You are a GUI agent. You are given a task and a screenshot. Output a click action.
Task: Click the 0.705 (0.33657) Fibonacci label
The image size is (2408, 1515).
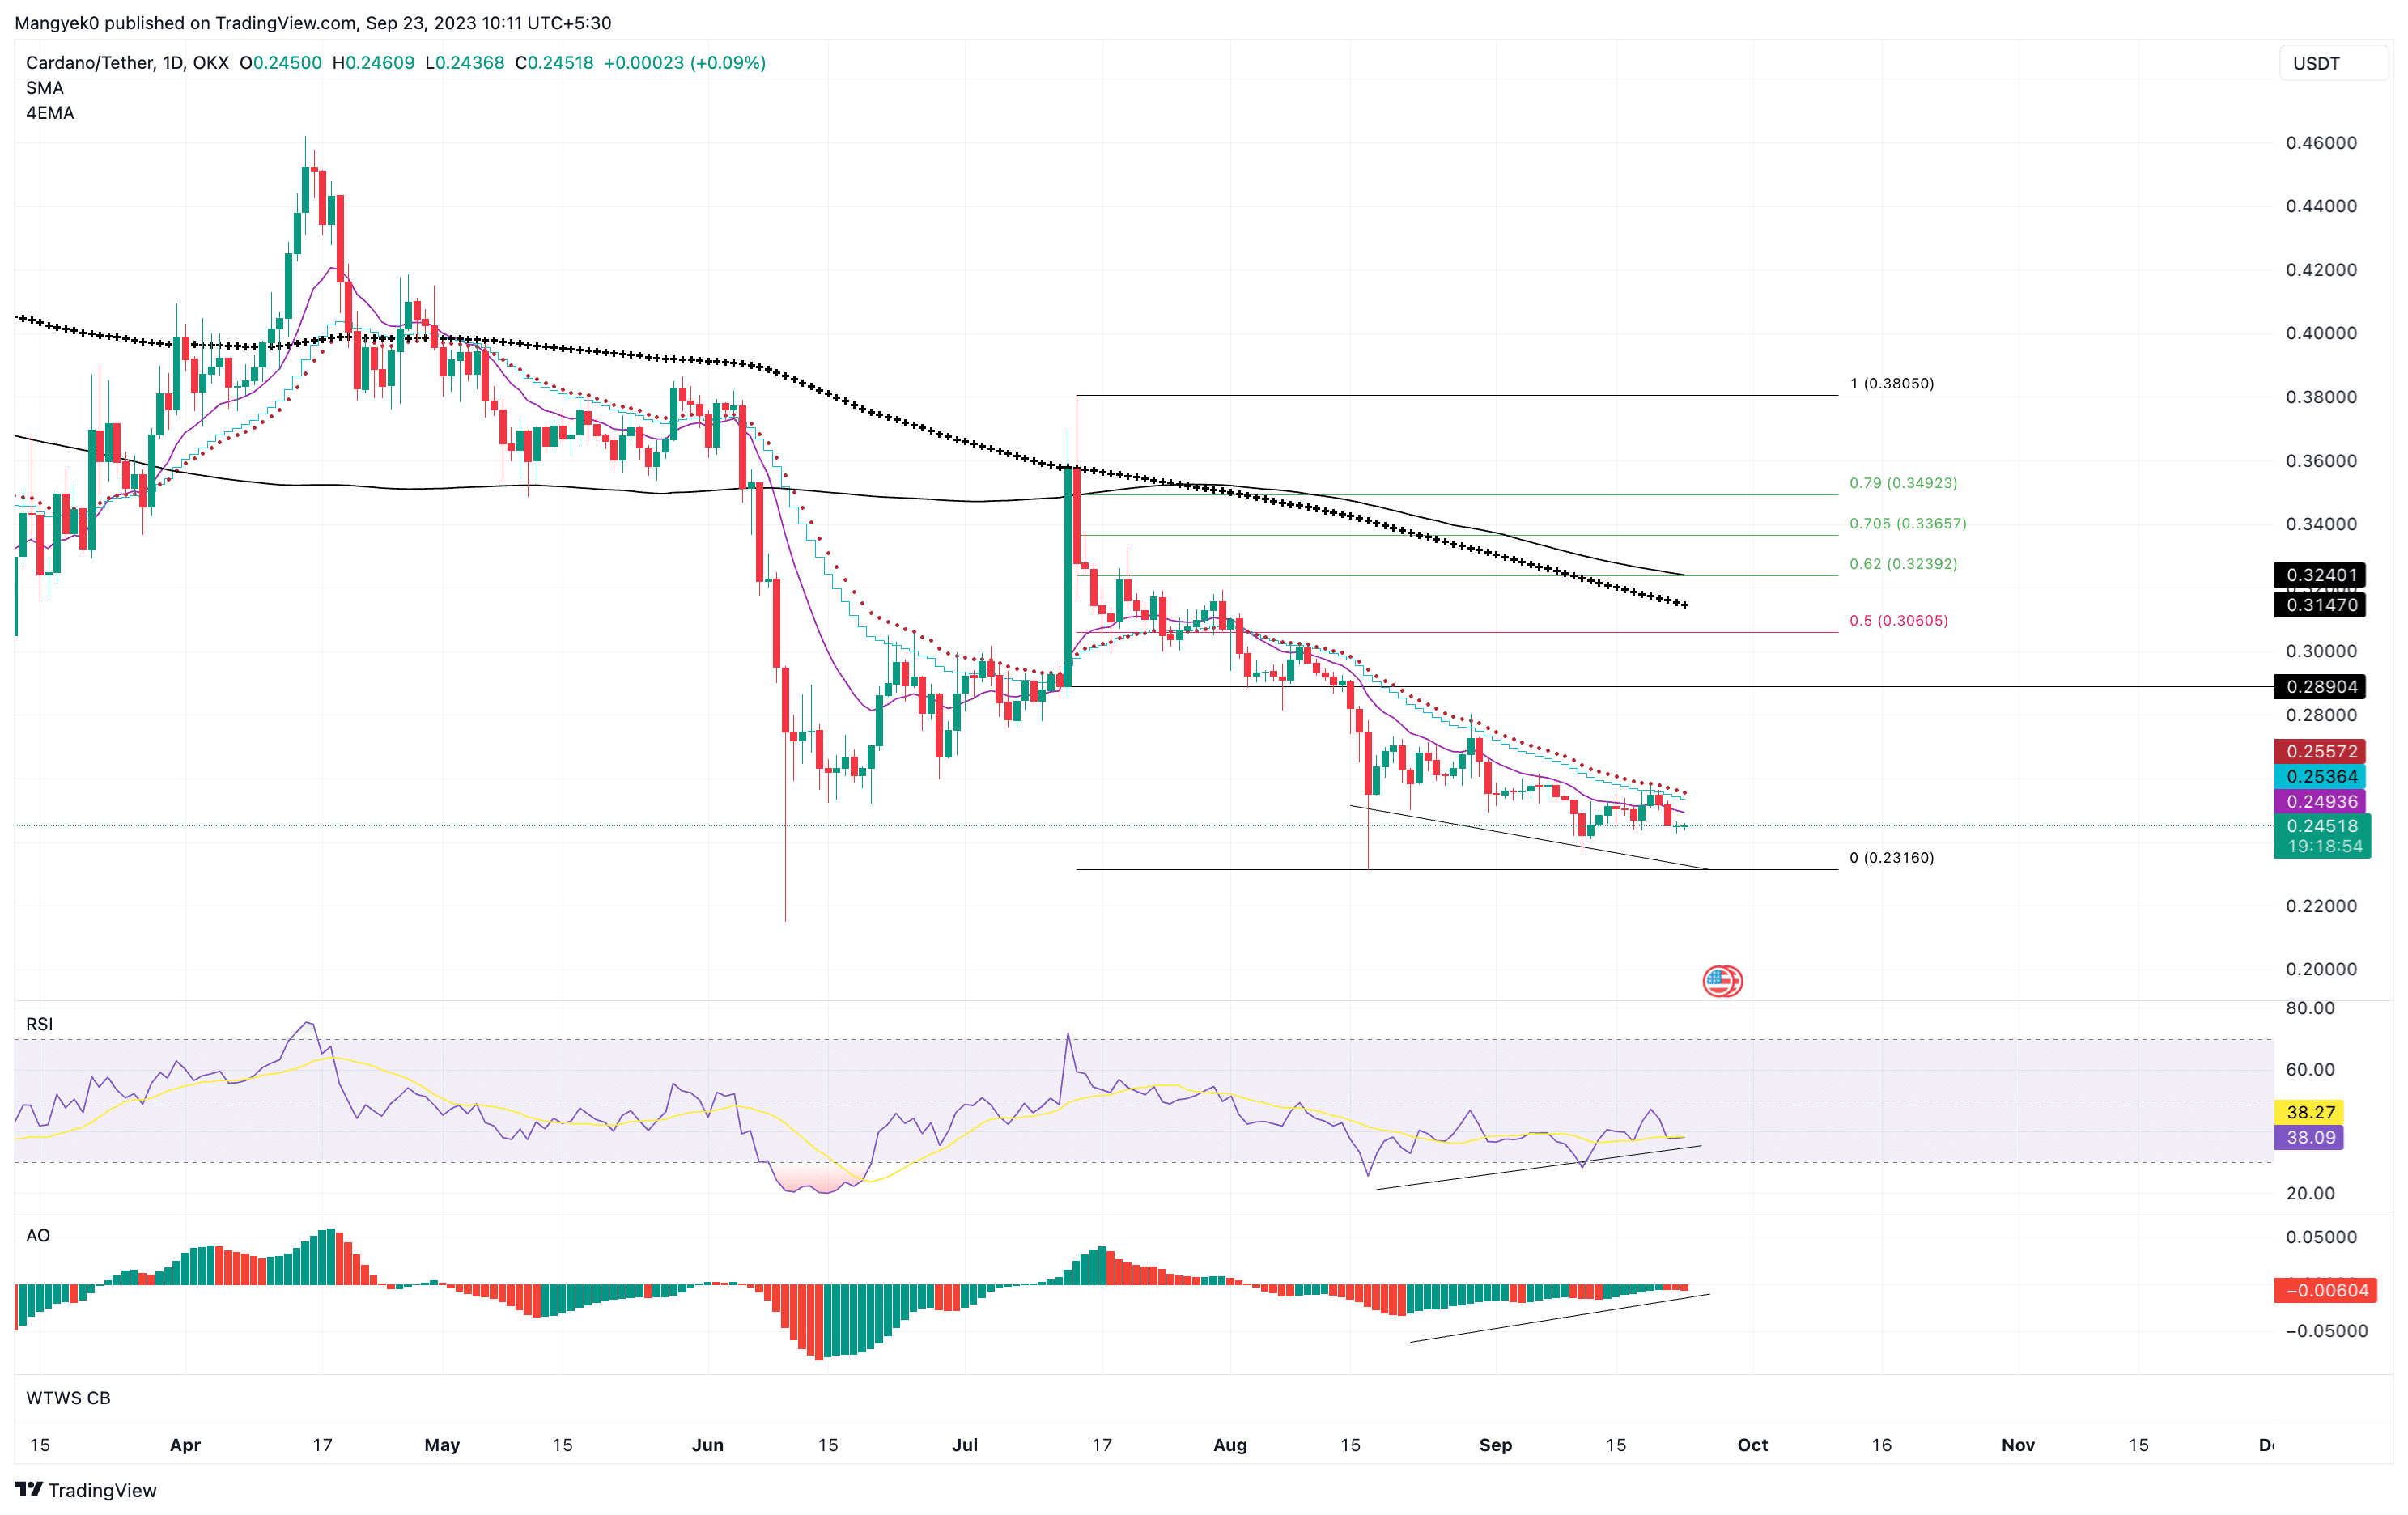[x=1908, y=523]
